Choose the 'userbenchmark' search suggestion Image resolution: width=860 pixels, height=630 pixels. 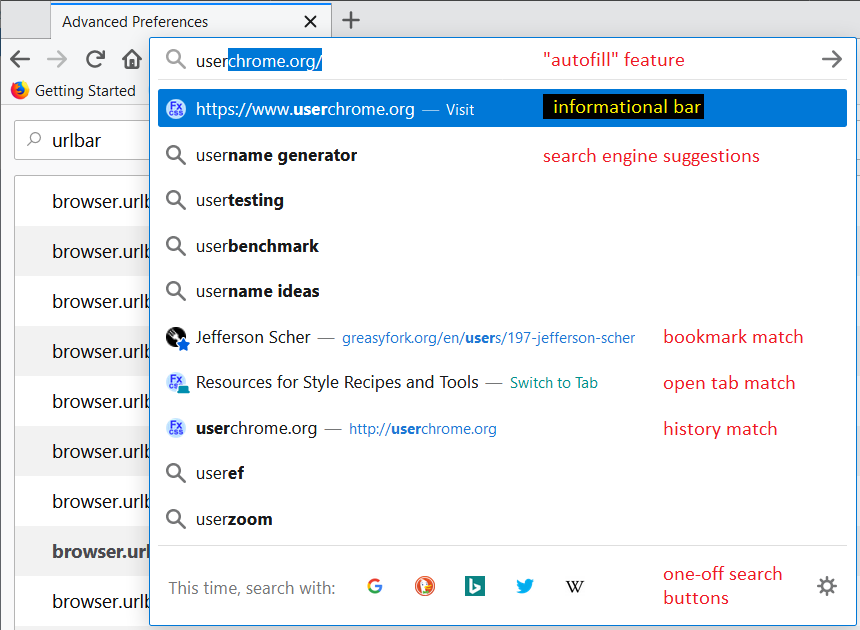click(502, 246)
